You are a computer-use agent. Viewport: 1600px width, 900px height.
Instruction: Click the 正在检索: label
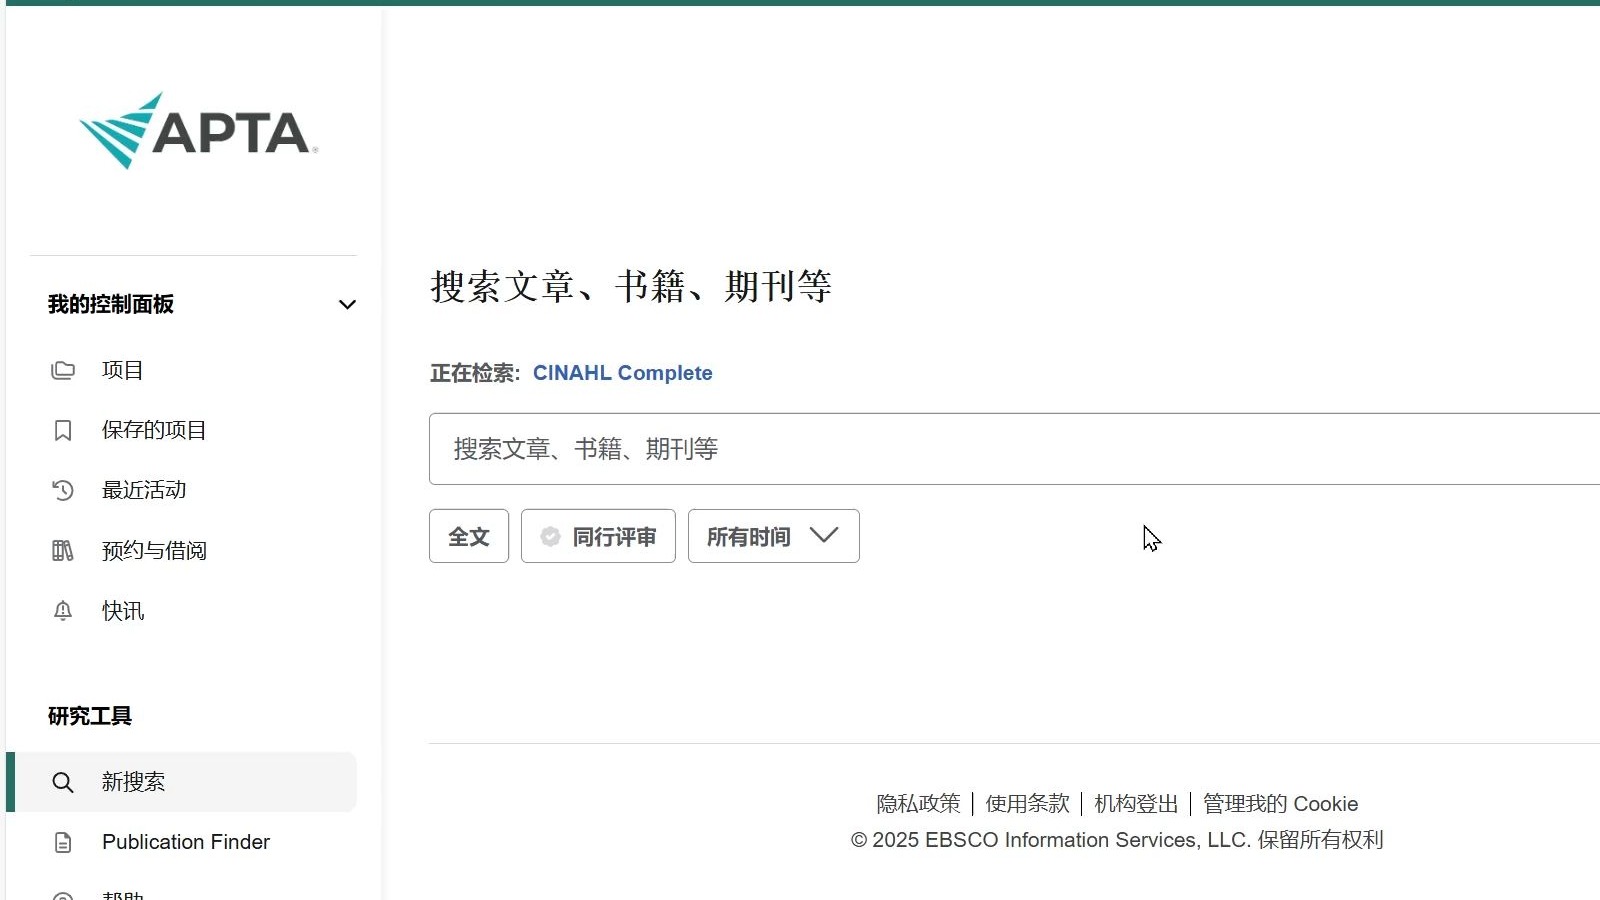pos(475,373)
